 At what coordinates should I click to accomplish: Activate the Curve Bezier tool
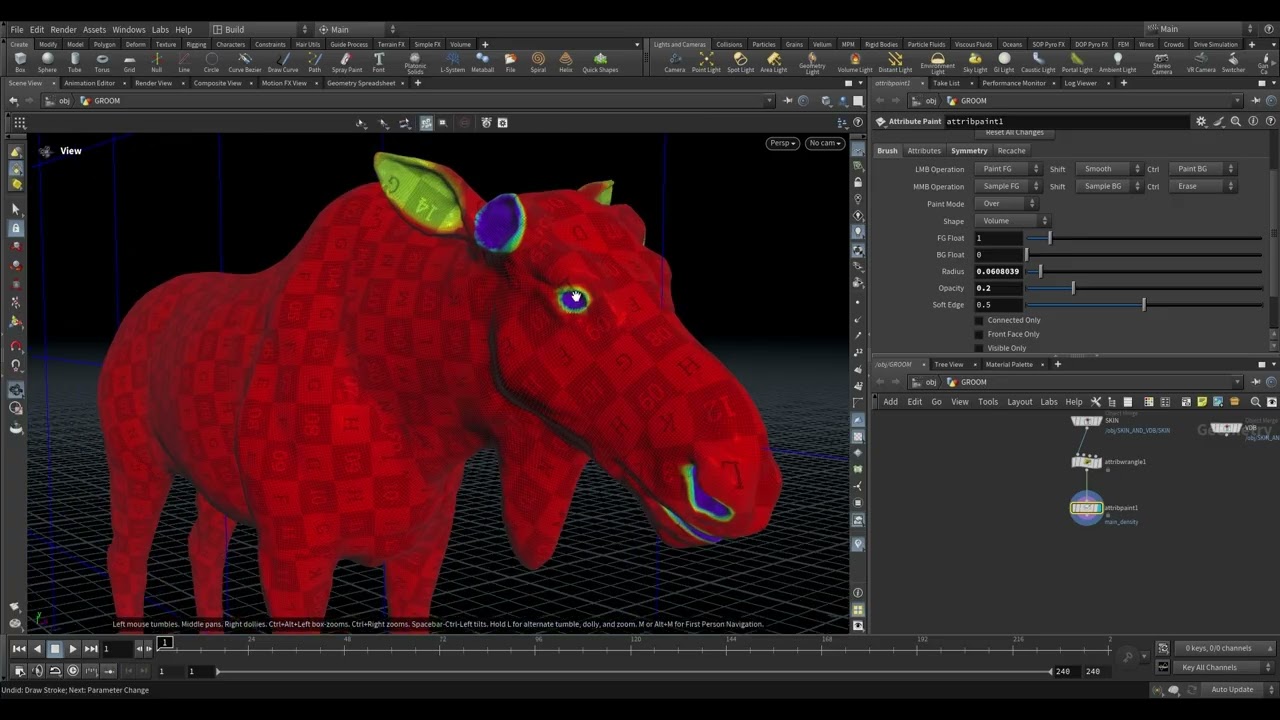pos(244,63)
